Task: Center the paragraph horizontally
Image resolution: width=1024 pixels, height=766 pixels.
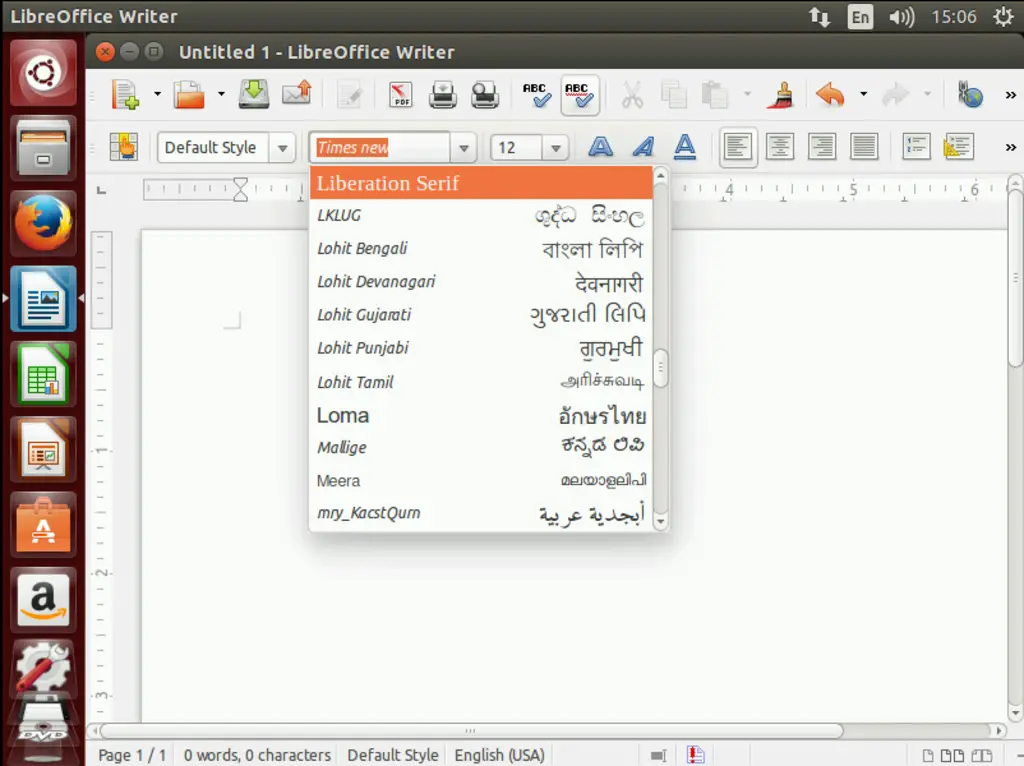Action: (780, 147)
